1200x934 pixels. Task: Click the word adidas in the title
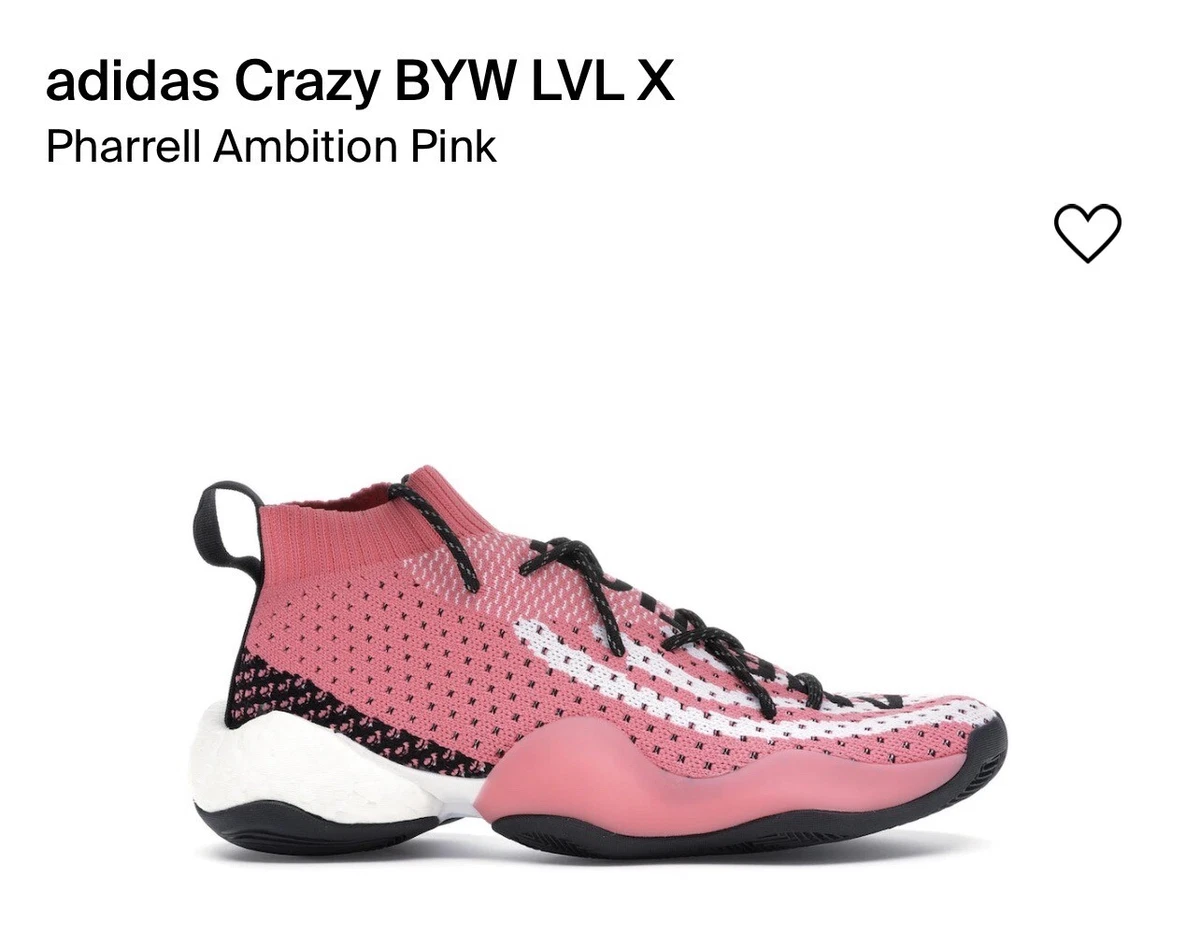point(133,83)
